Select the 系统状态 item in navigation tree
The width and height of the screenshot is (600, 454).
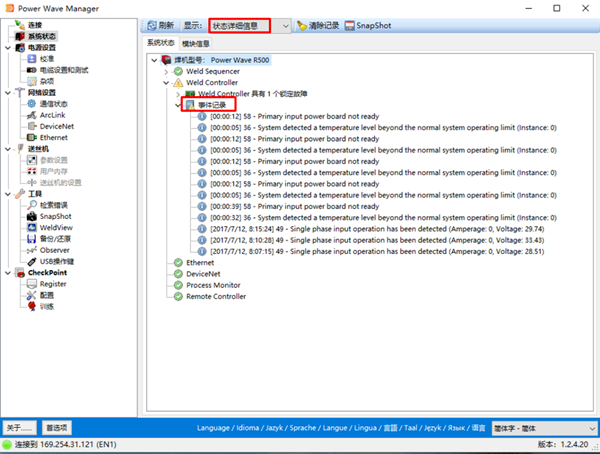click(x=42, y=36)
